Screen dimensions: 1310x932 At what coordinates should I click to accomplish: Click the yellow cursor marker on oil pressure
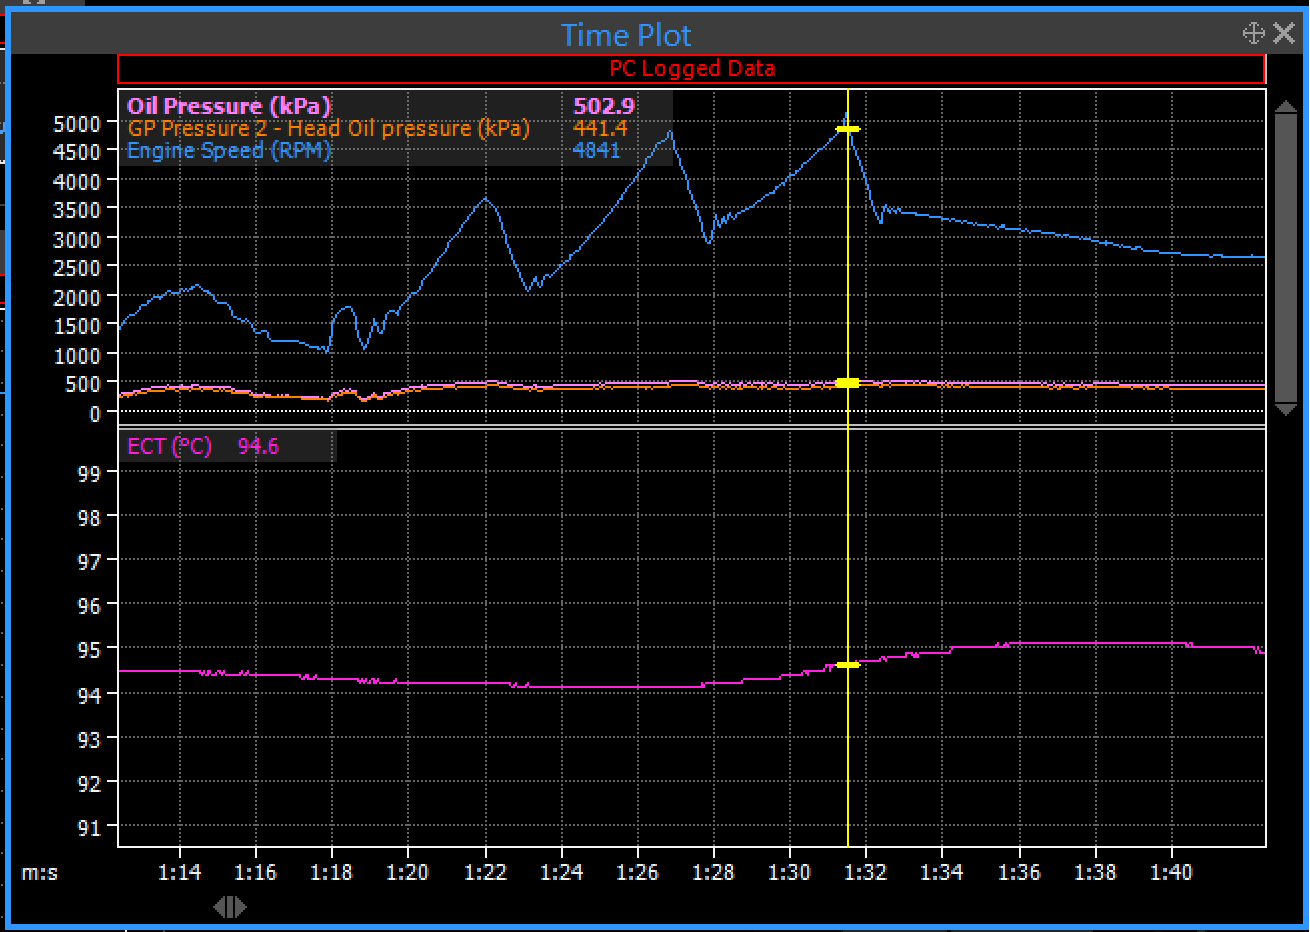pyautogui.click(x=848, y=383)
